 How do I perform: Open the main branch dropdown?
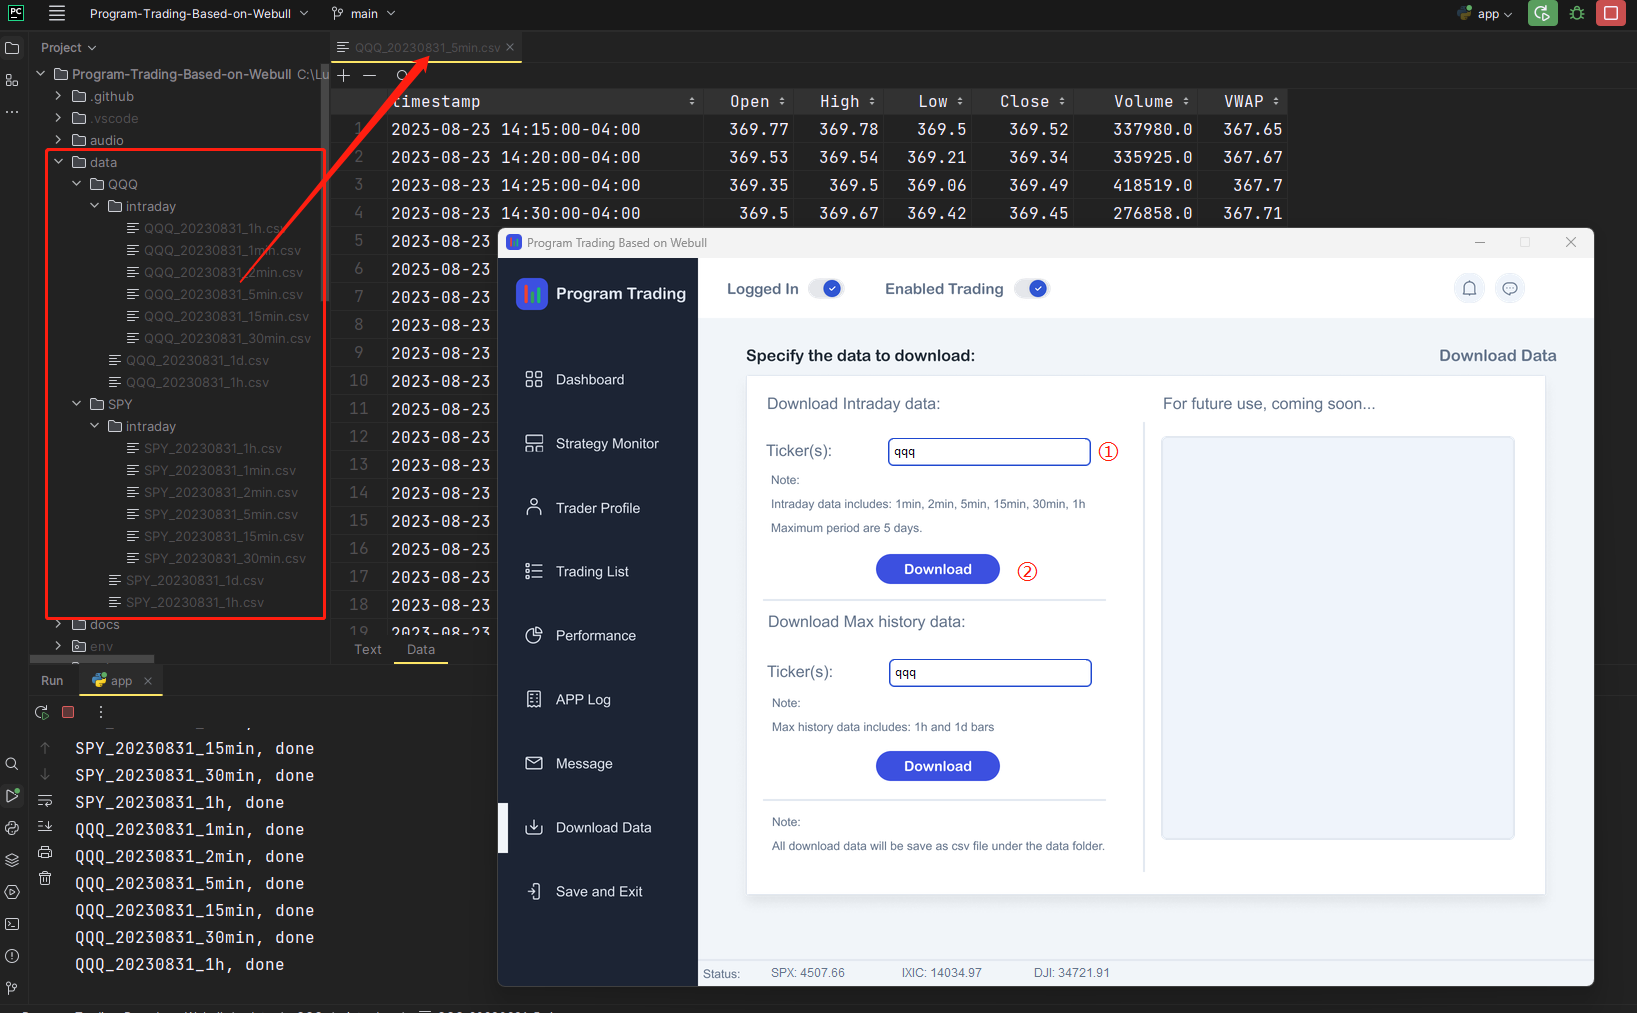click(364, 14)
